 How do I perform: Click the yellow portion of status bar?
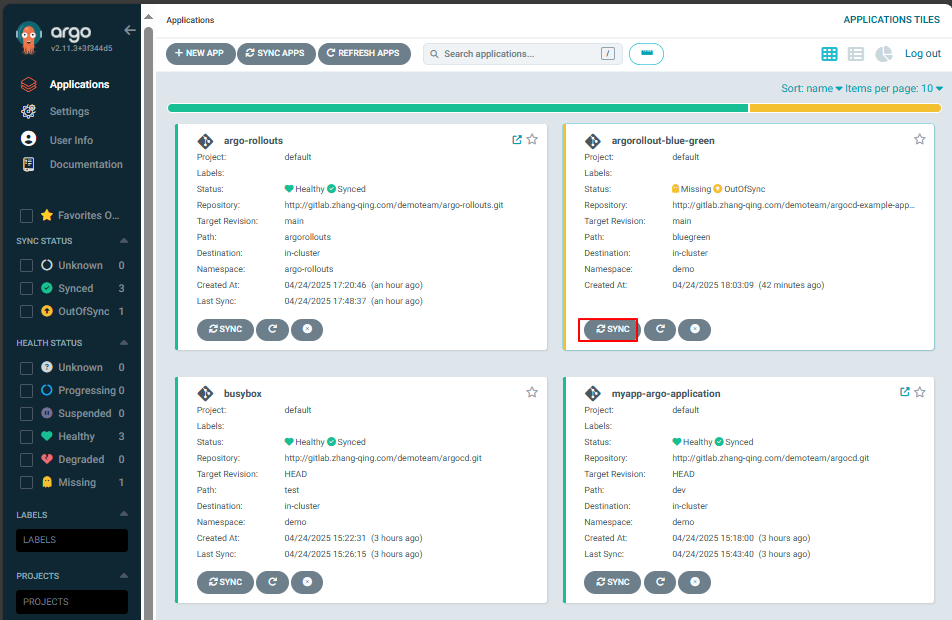tap(845, 108)
